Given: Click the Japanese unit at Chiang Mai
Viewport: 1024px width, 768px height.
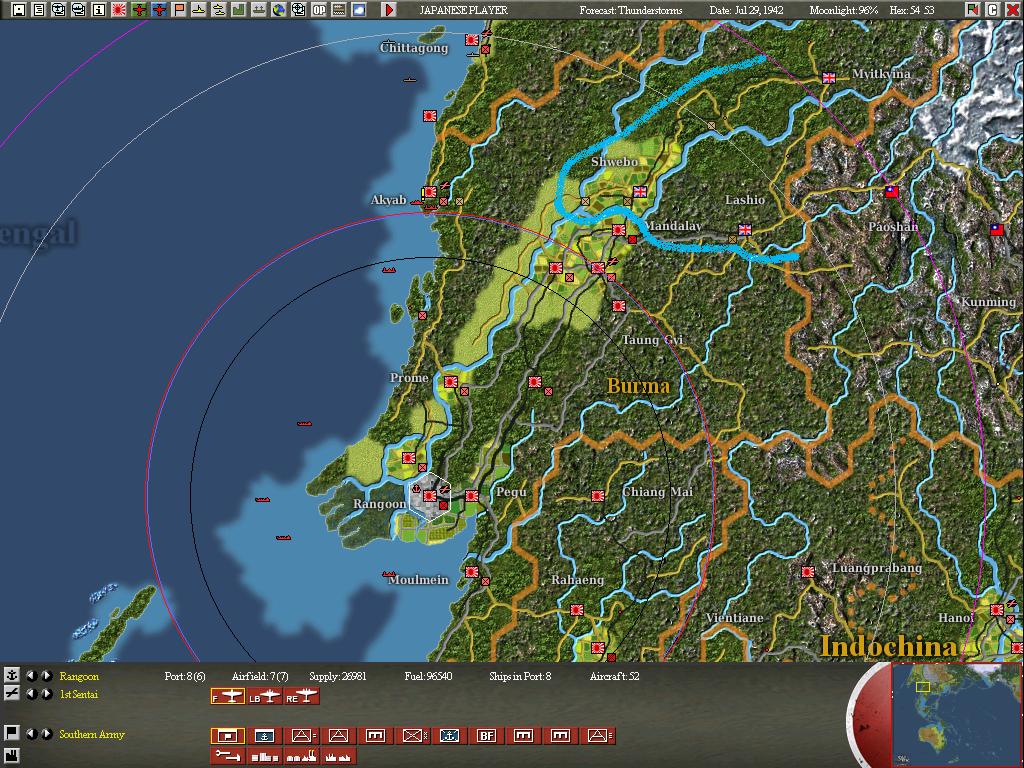Looking at the screenshot, I should [598, 496].
